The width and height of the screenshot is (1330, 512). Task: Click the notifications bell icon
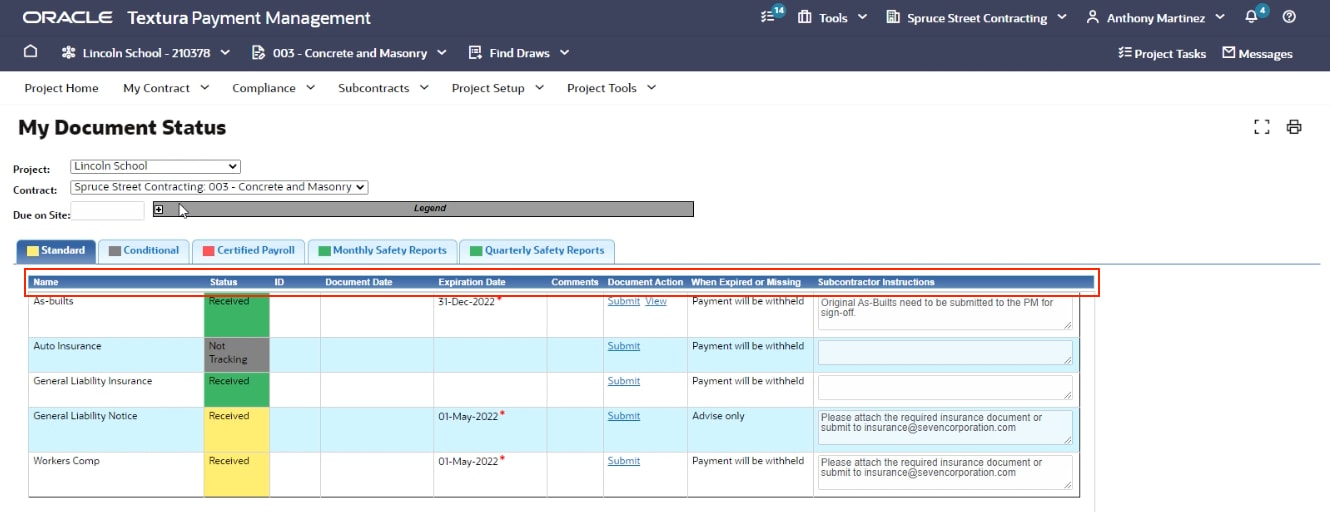[x=1252, y=17]
